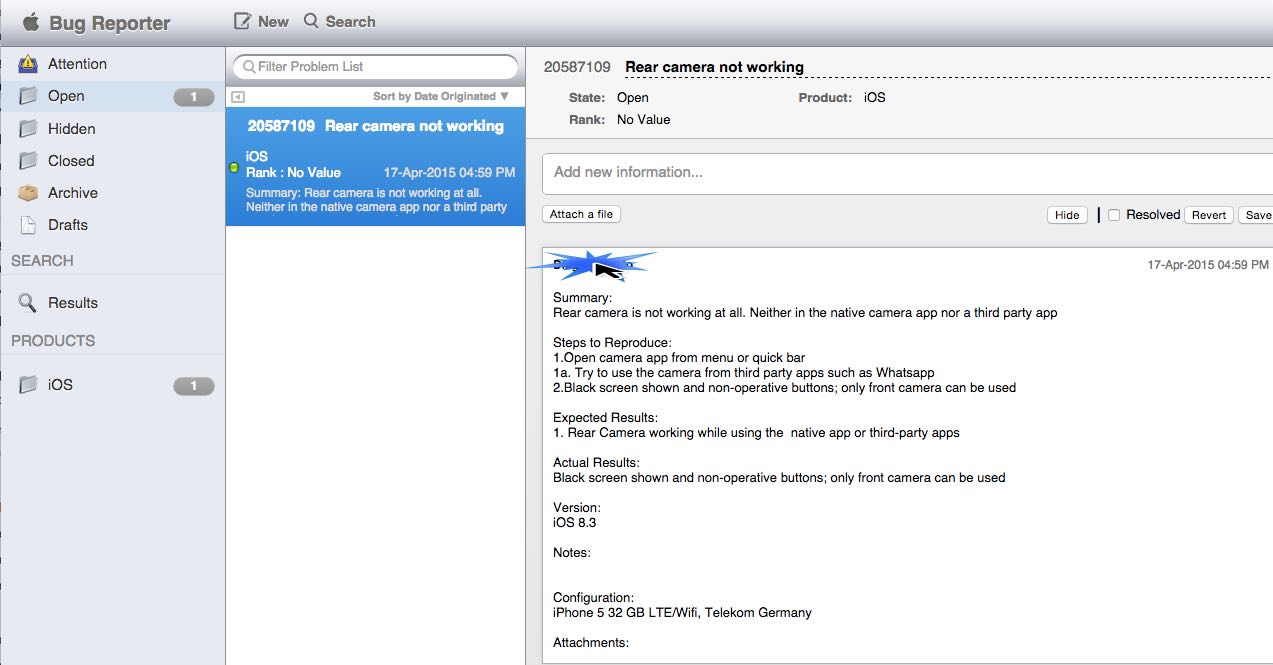Open the search Results item

click(113, 303)
